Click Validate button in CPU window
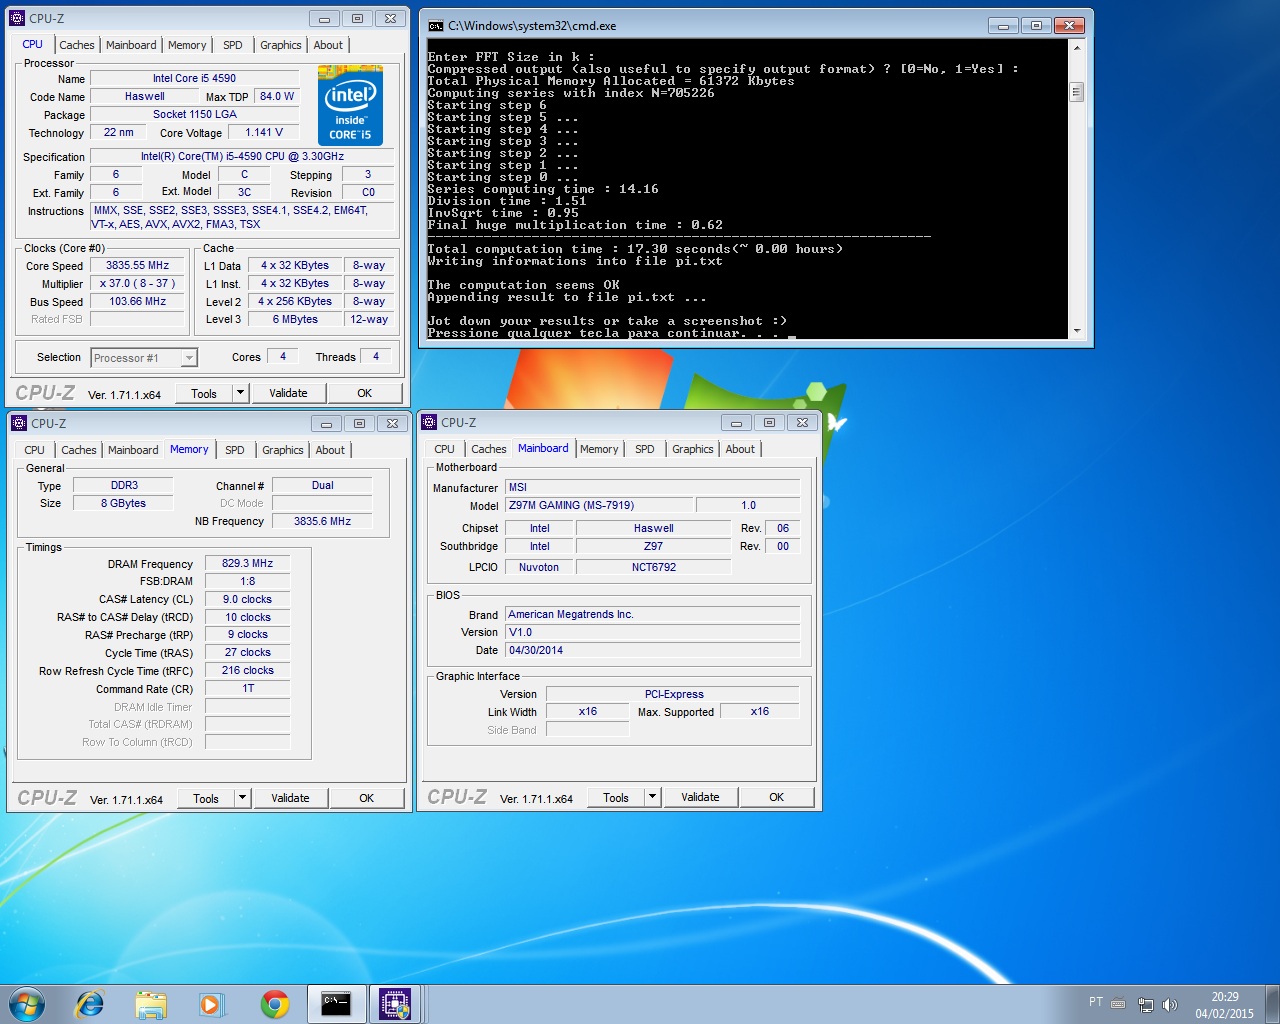 (288, 393)
